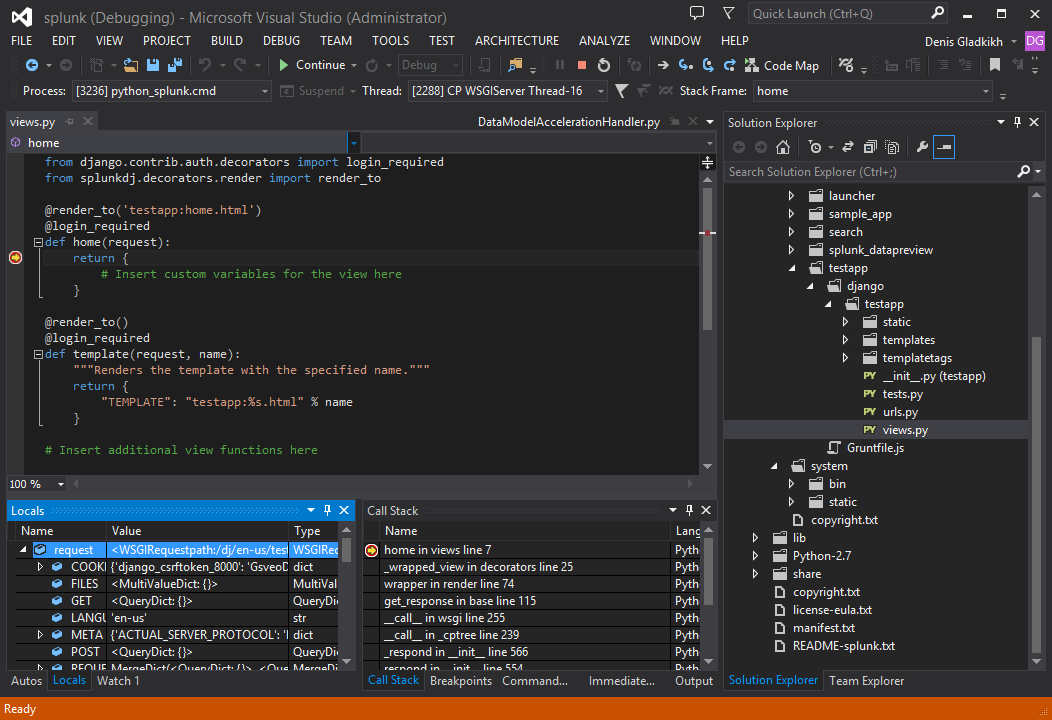1052x720 pixels.
Task: Toggle pin on Solution Explorer panel
Action: point(1017,122)
